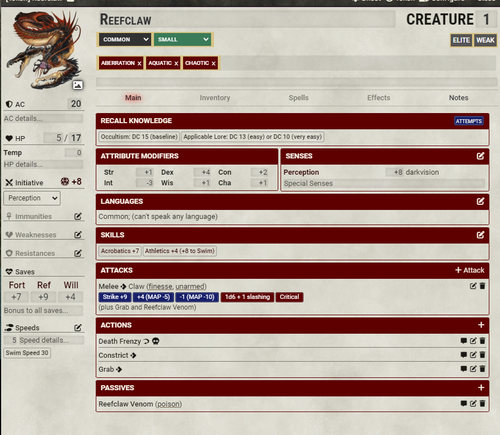This screenshot has width=500, height=435.
Task: Add a new action with plus icon
Action: click(x=481, y=325)
